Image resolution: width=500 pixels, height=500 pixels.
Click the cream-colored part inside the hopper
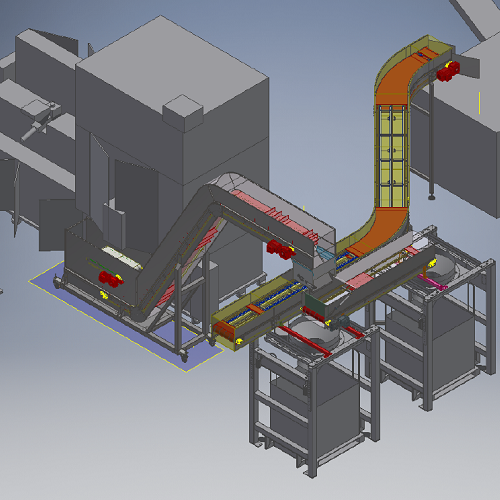(x=122, y=257)
